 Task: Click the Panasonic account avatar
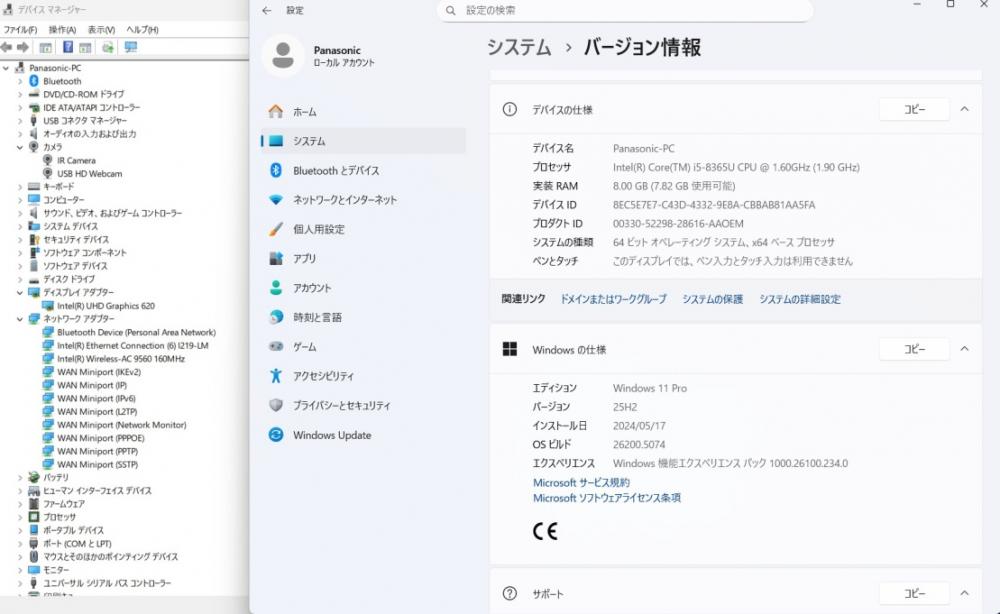click(x=283, y=55)
